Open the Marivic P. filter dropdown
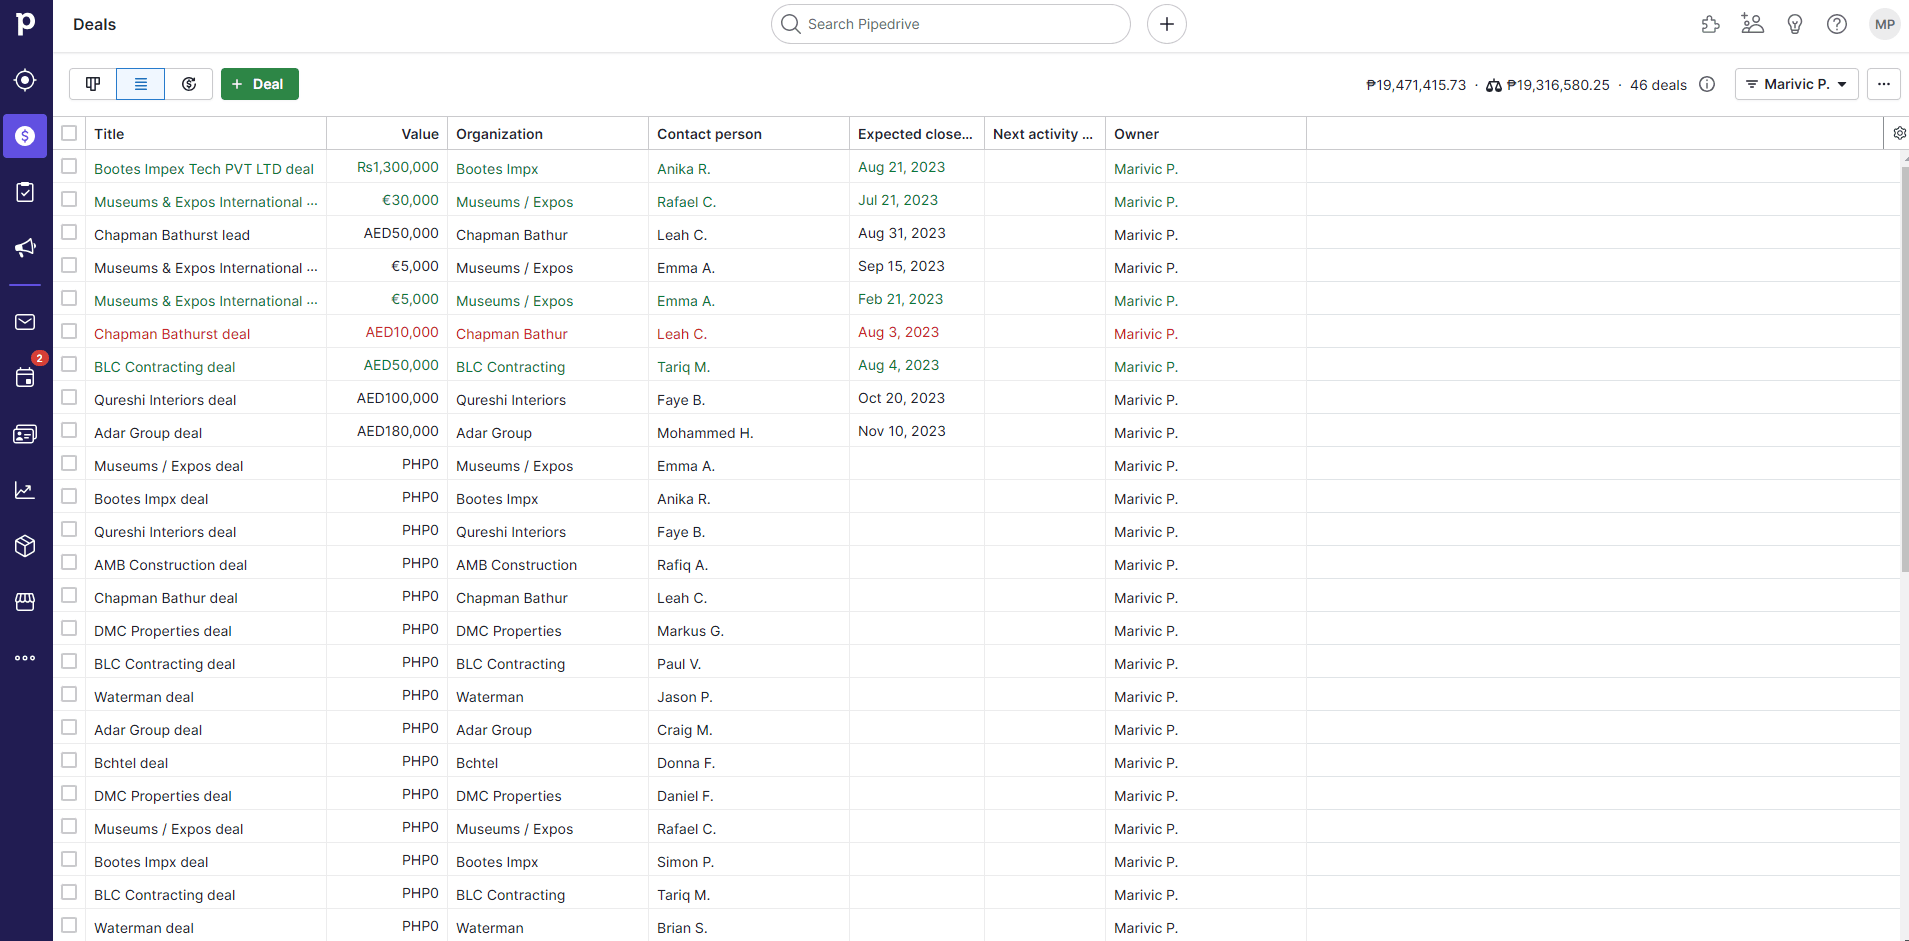This screenshot has height=941, width=1909. click(1796, 84)
